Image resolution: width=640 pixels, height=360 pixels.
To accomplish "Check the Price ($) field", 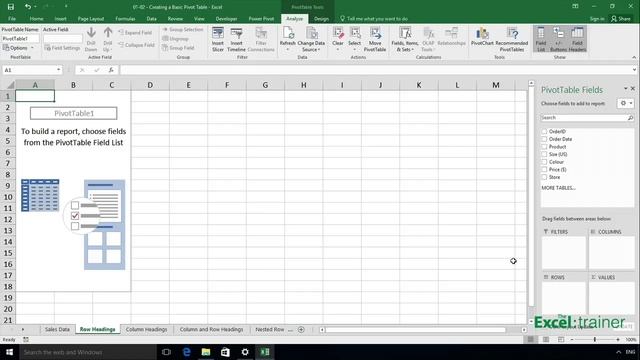I will 544,169.
